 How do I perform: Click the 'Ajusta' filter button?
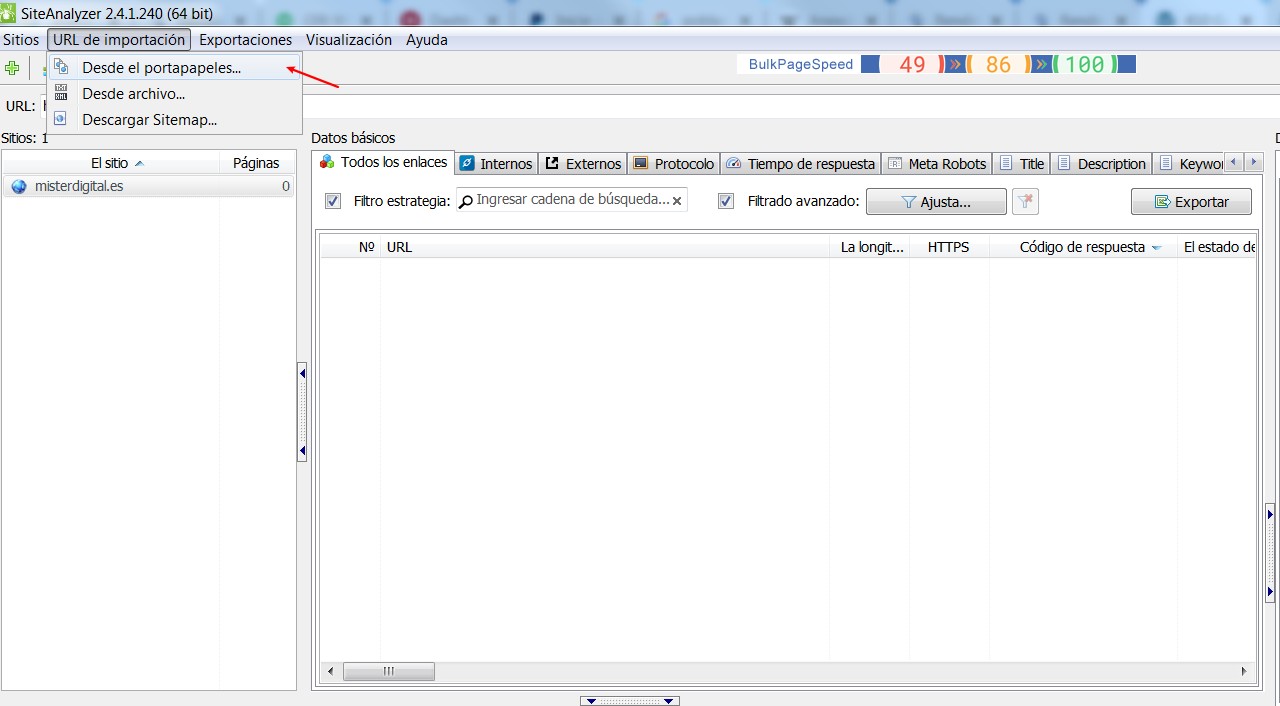pyautogui.click(x=936, y=201)
